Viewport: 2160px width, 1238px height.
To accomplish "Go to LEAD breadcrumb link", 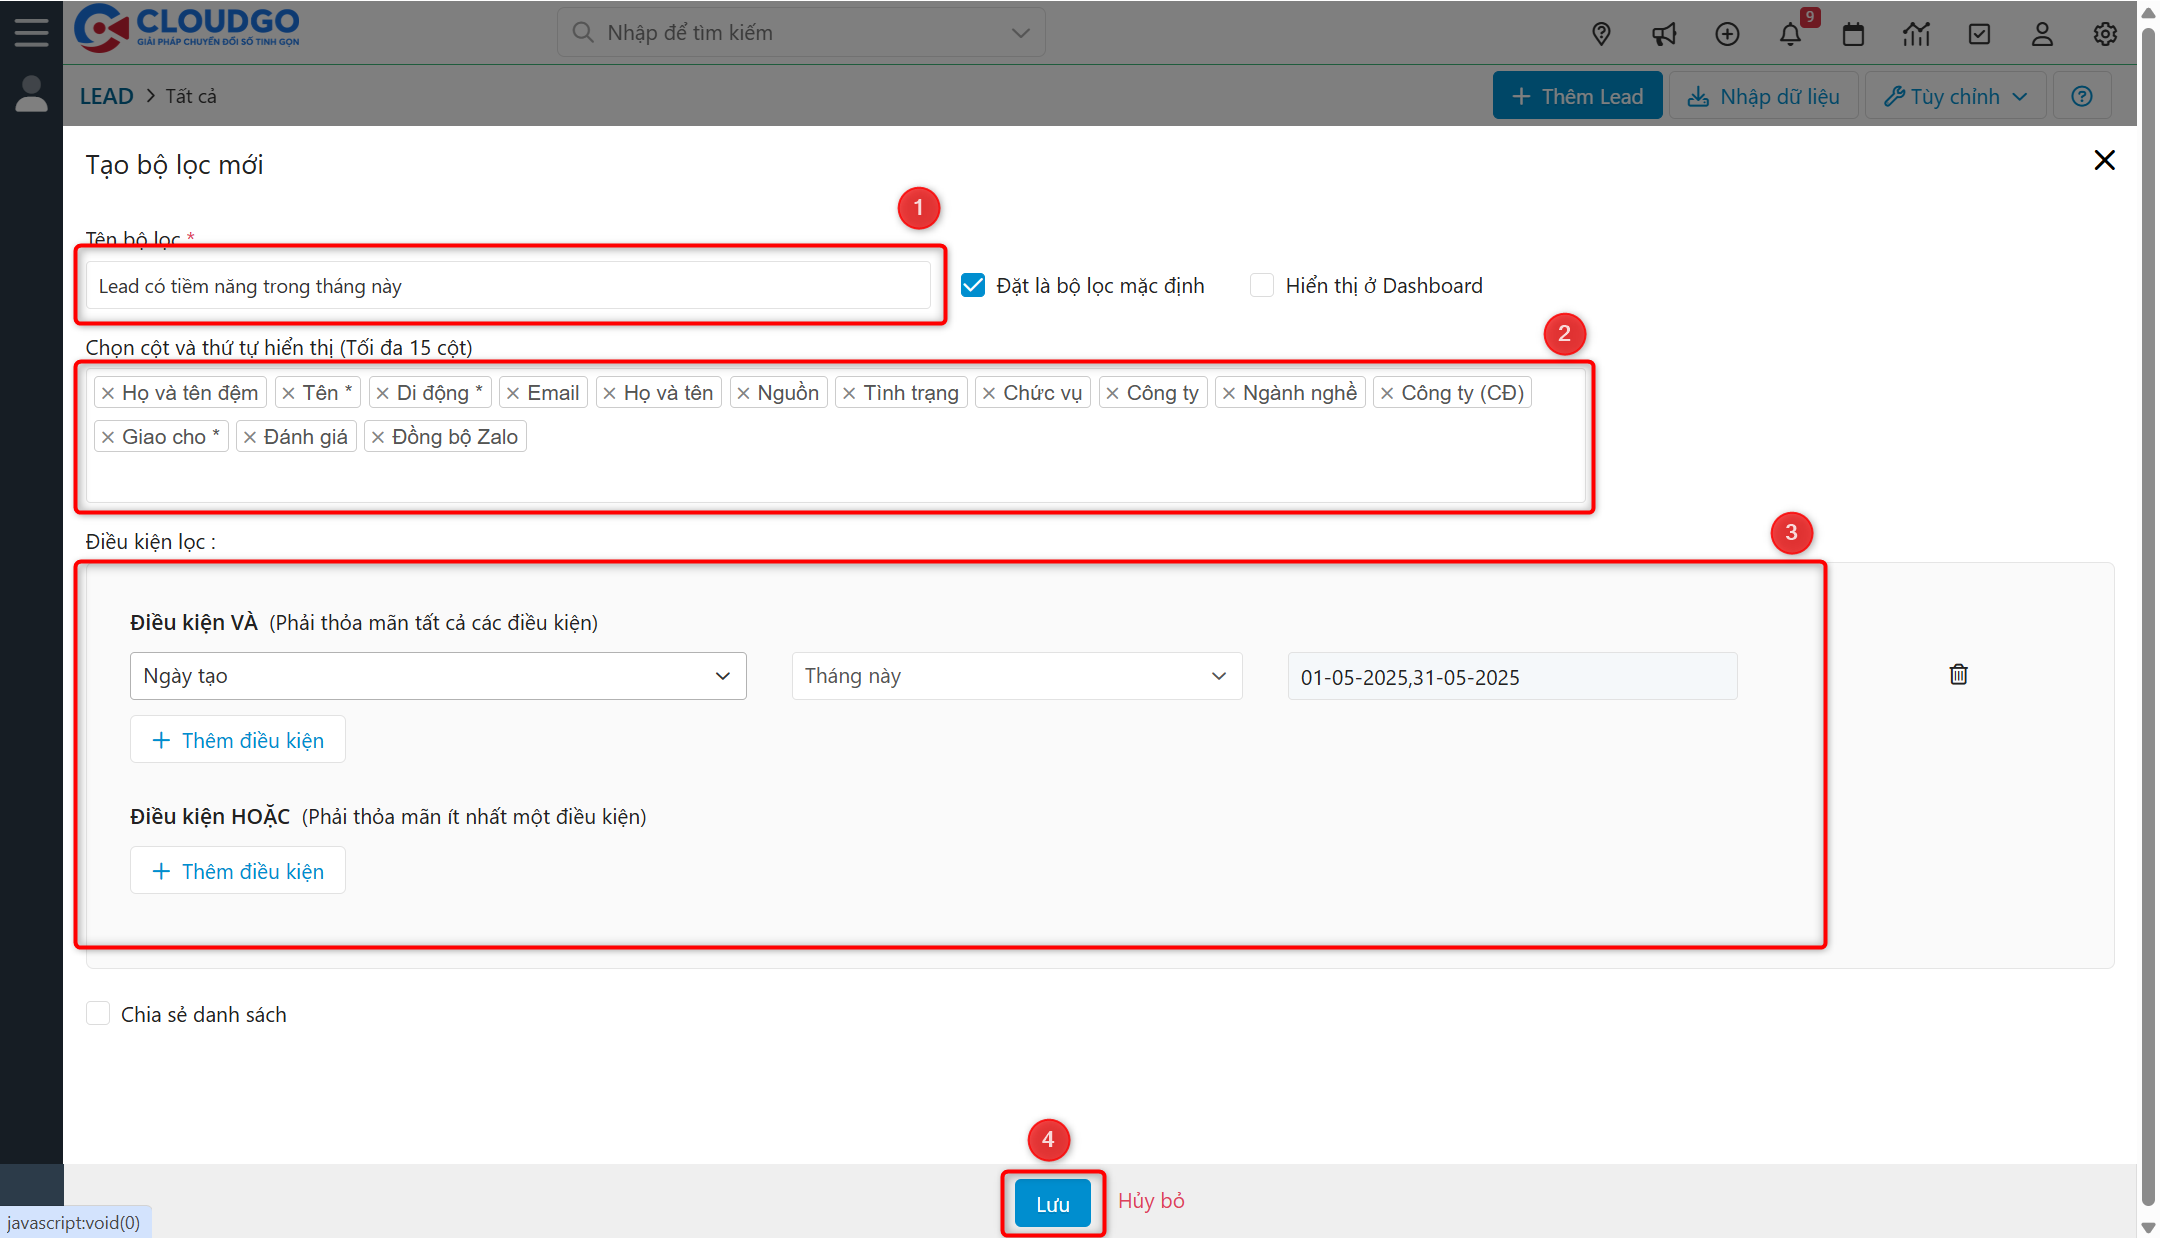I will point(106,96).
